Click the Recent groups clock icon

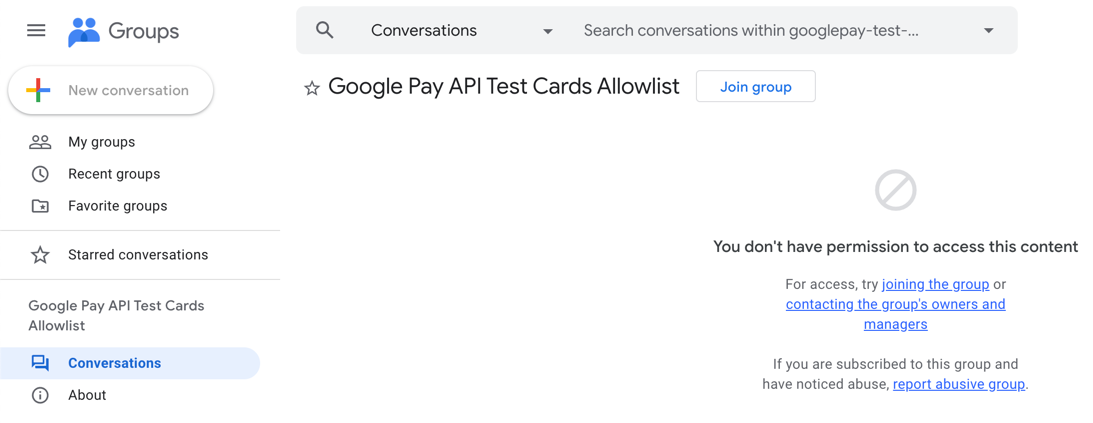pos(40,174)
